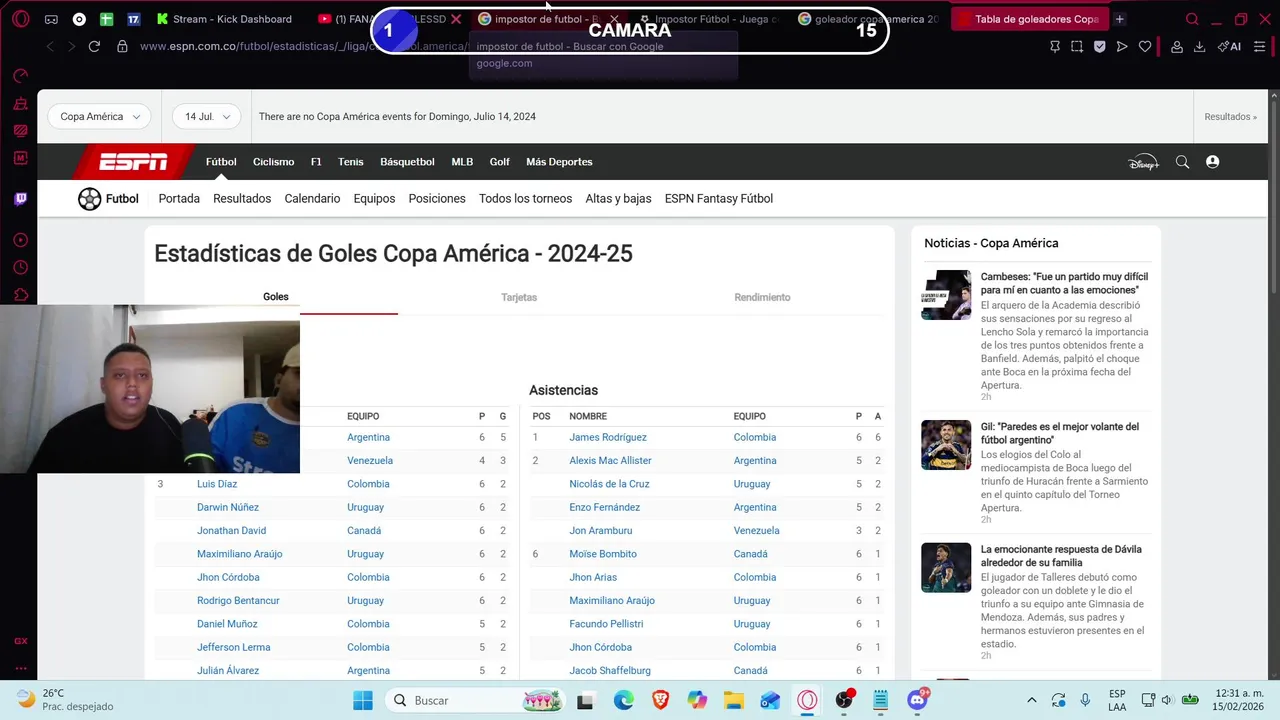Open ESPN Fantasy Fútbol link
Viewport: 1280px width, 720px height.
tap(719, 198)
